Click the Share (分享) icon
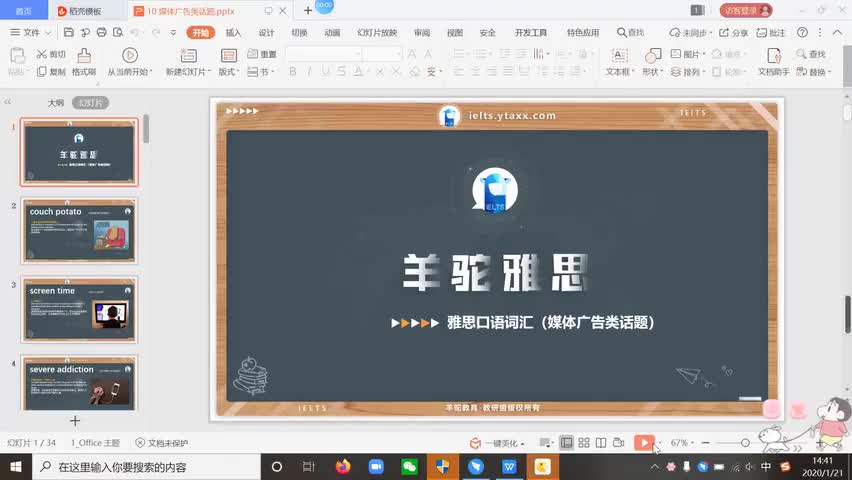The width and height of the screenshot is (852, 480). point(724,33)
